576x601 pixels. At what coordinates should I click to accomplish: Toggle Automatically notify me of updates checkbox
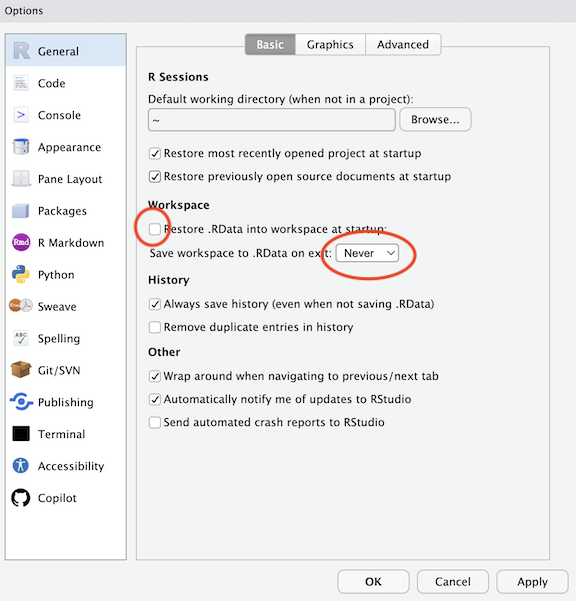click(155, 399)
